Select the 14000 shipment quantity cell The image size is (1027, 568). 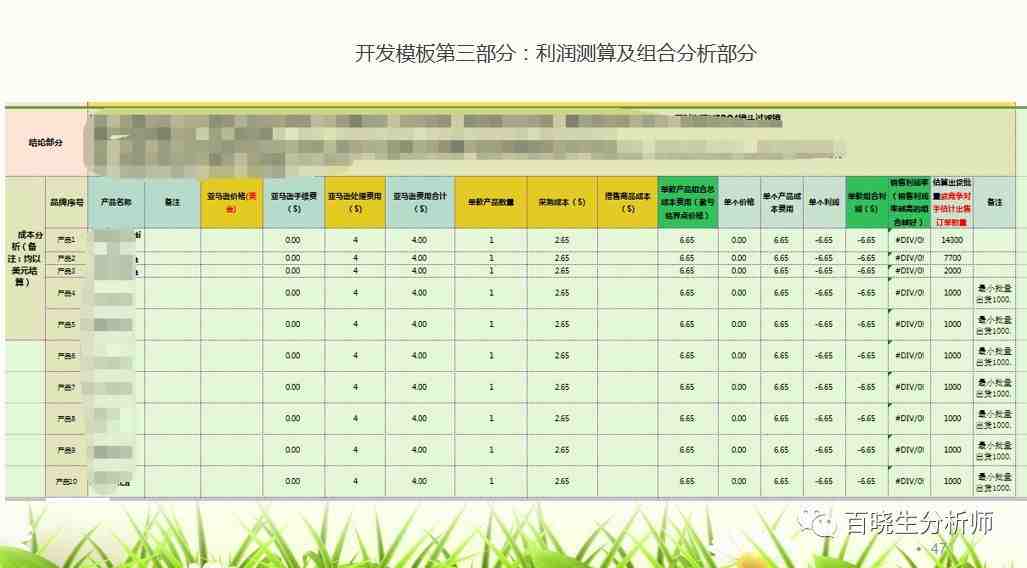click(952, 240)
